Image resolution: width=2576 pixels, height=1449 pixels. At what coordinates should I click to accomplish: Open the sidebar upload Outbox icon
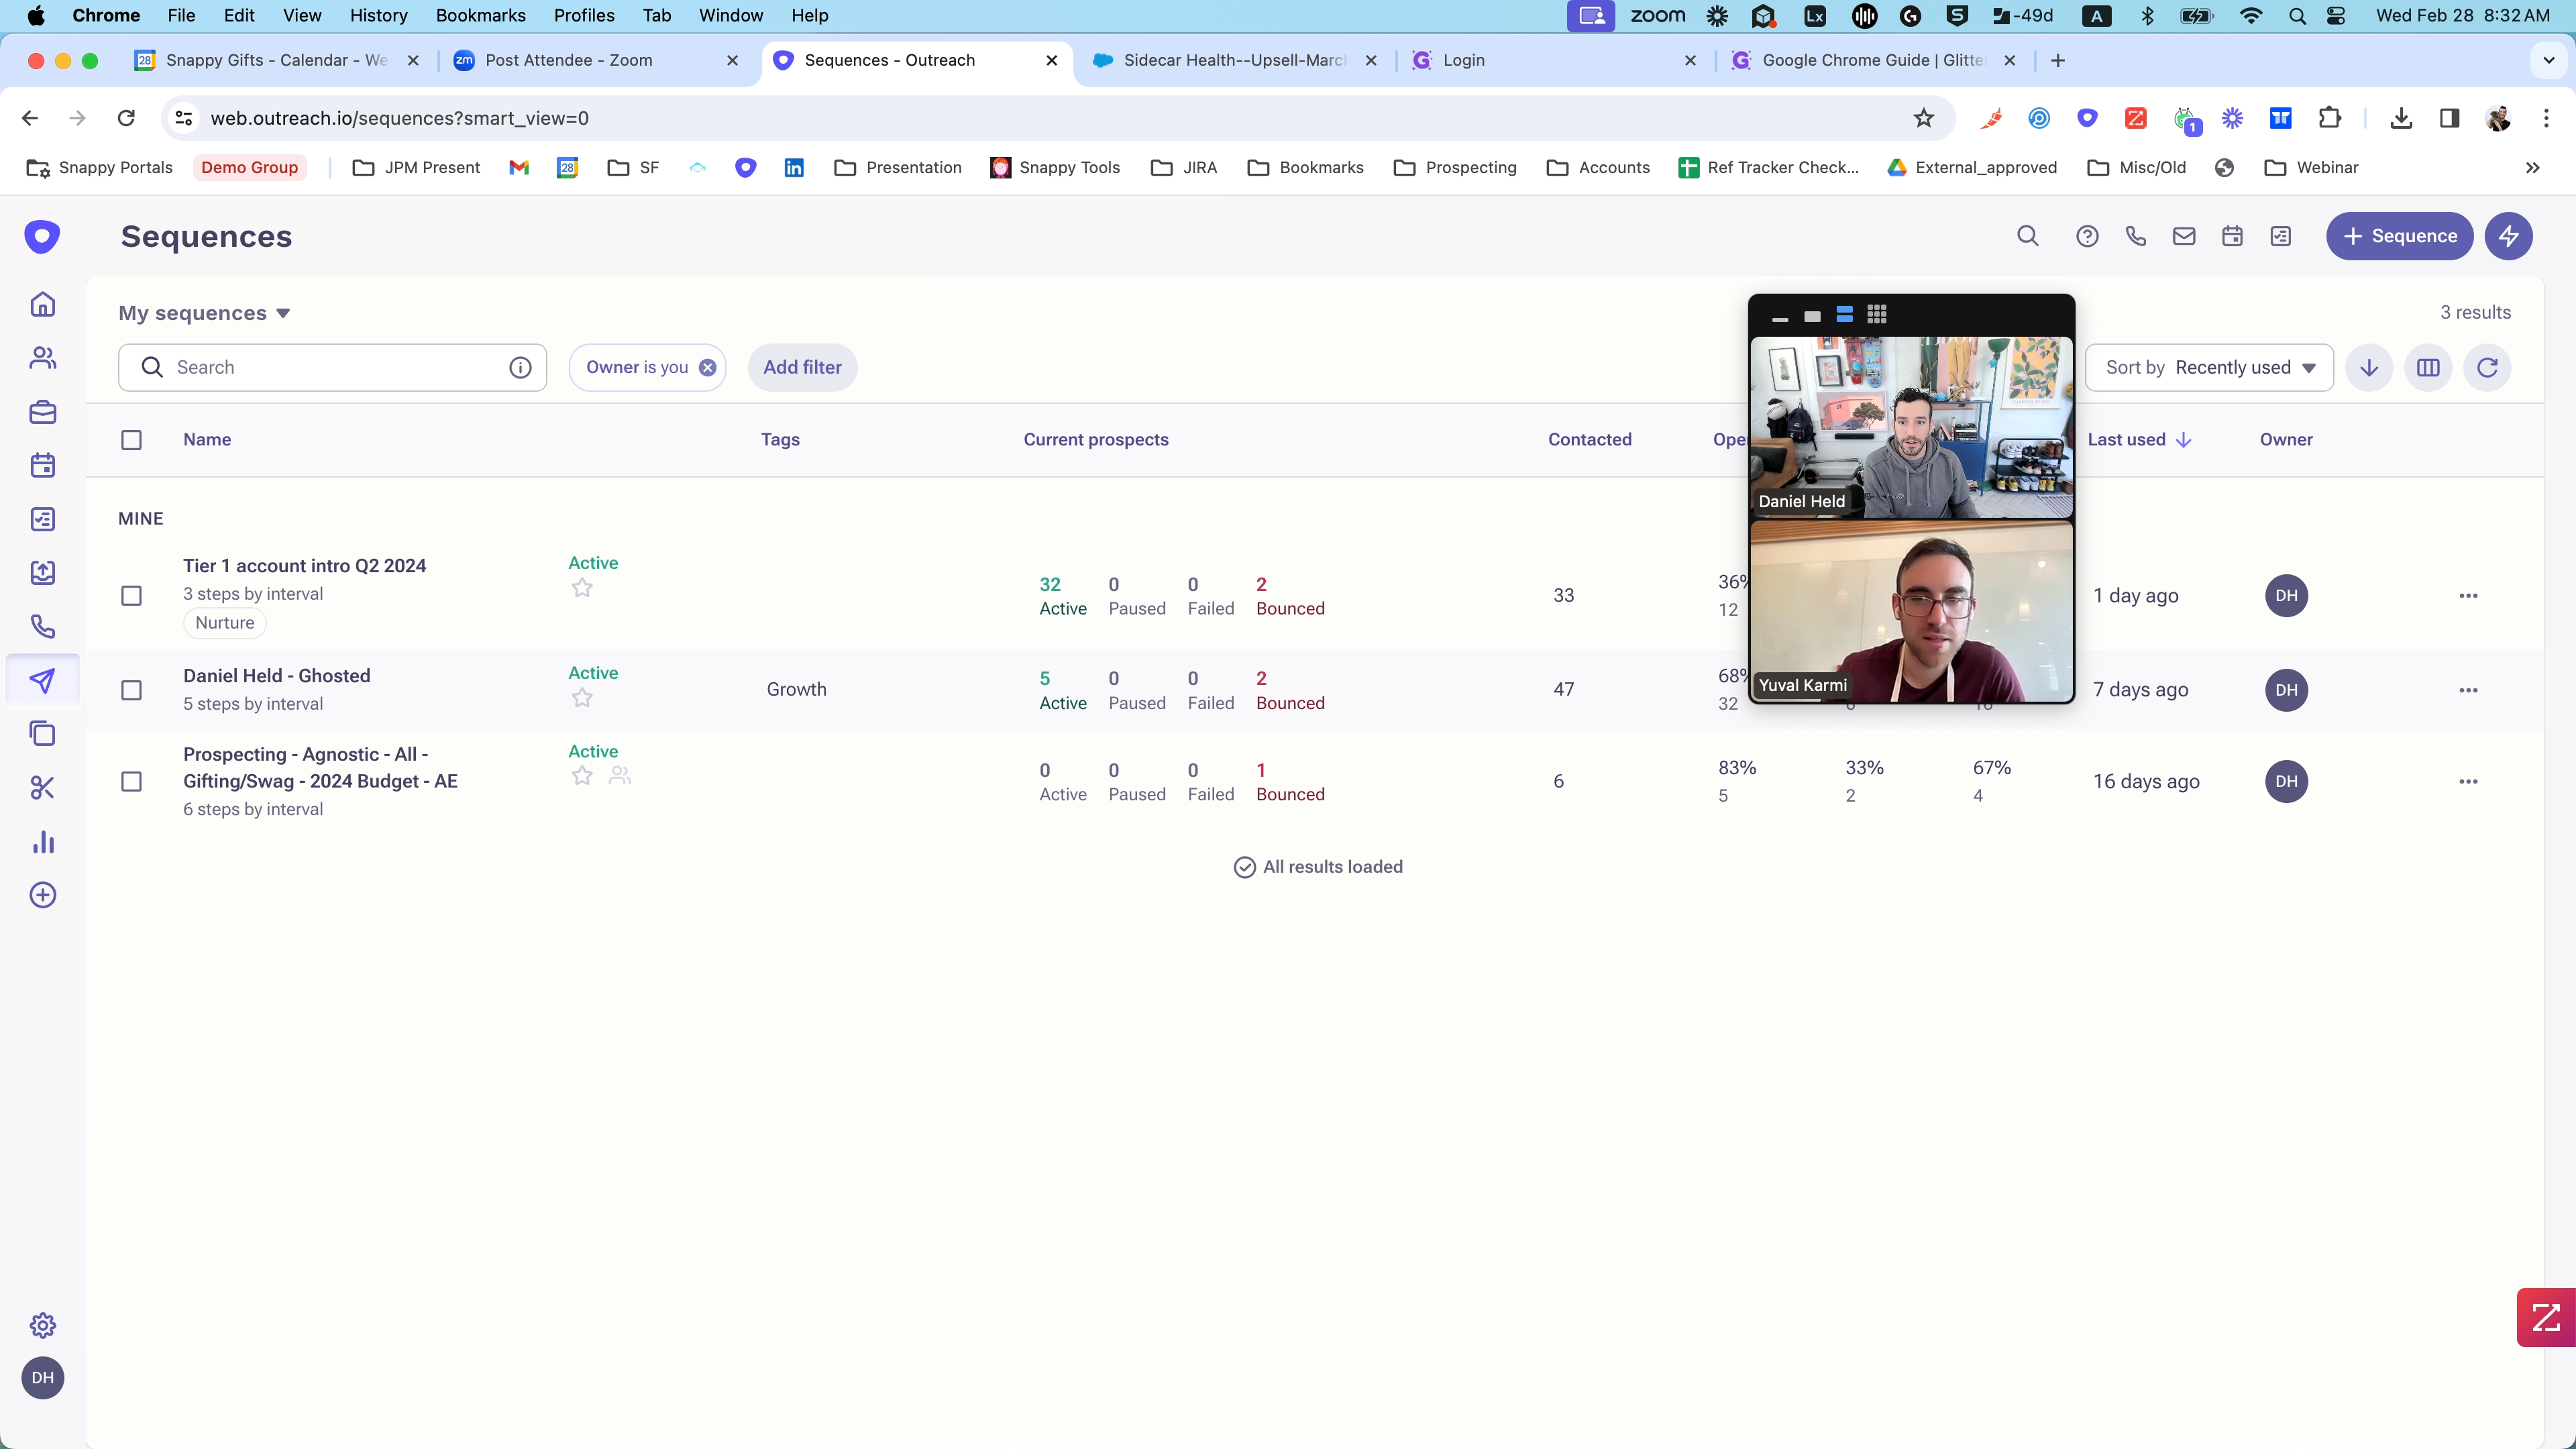point(42,573)
